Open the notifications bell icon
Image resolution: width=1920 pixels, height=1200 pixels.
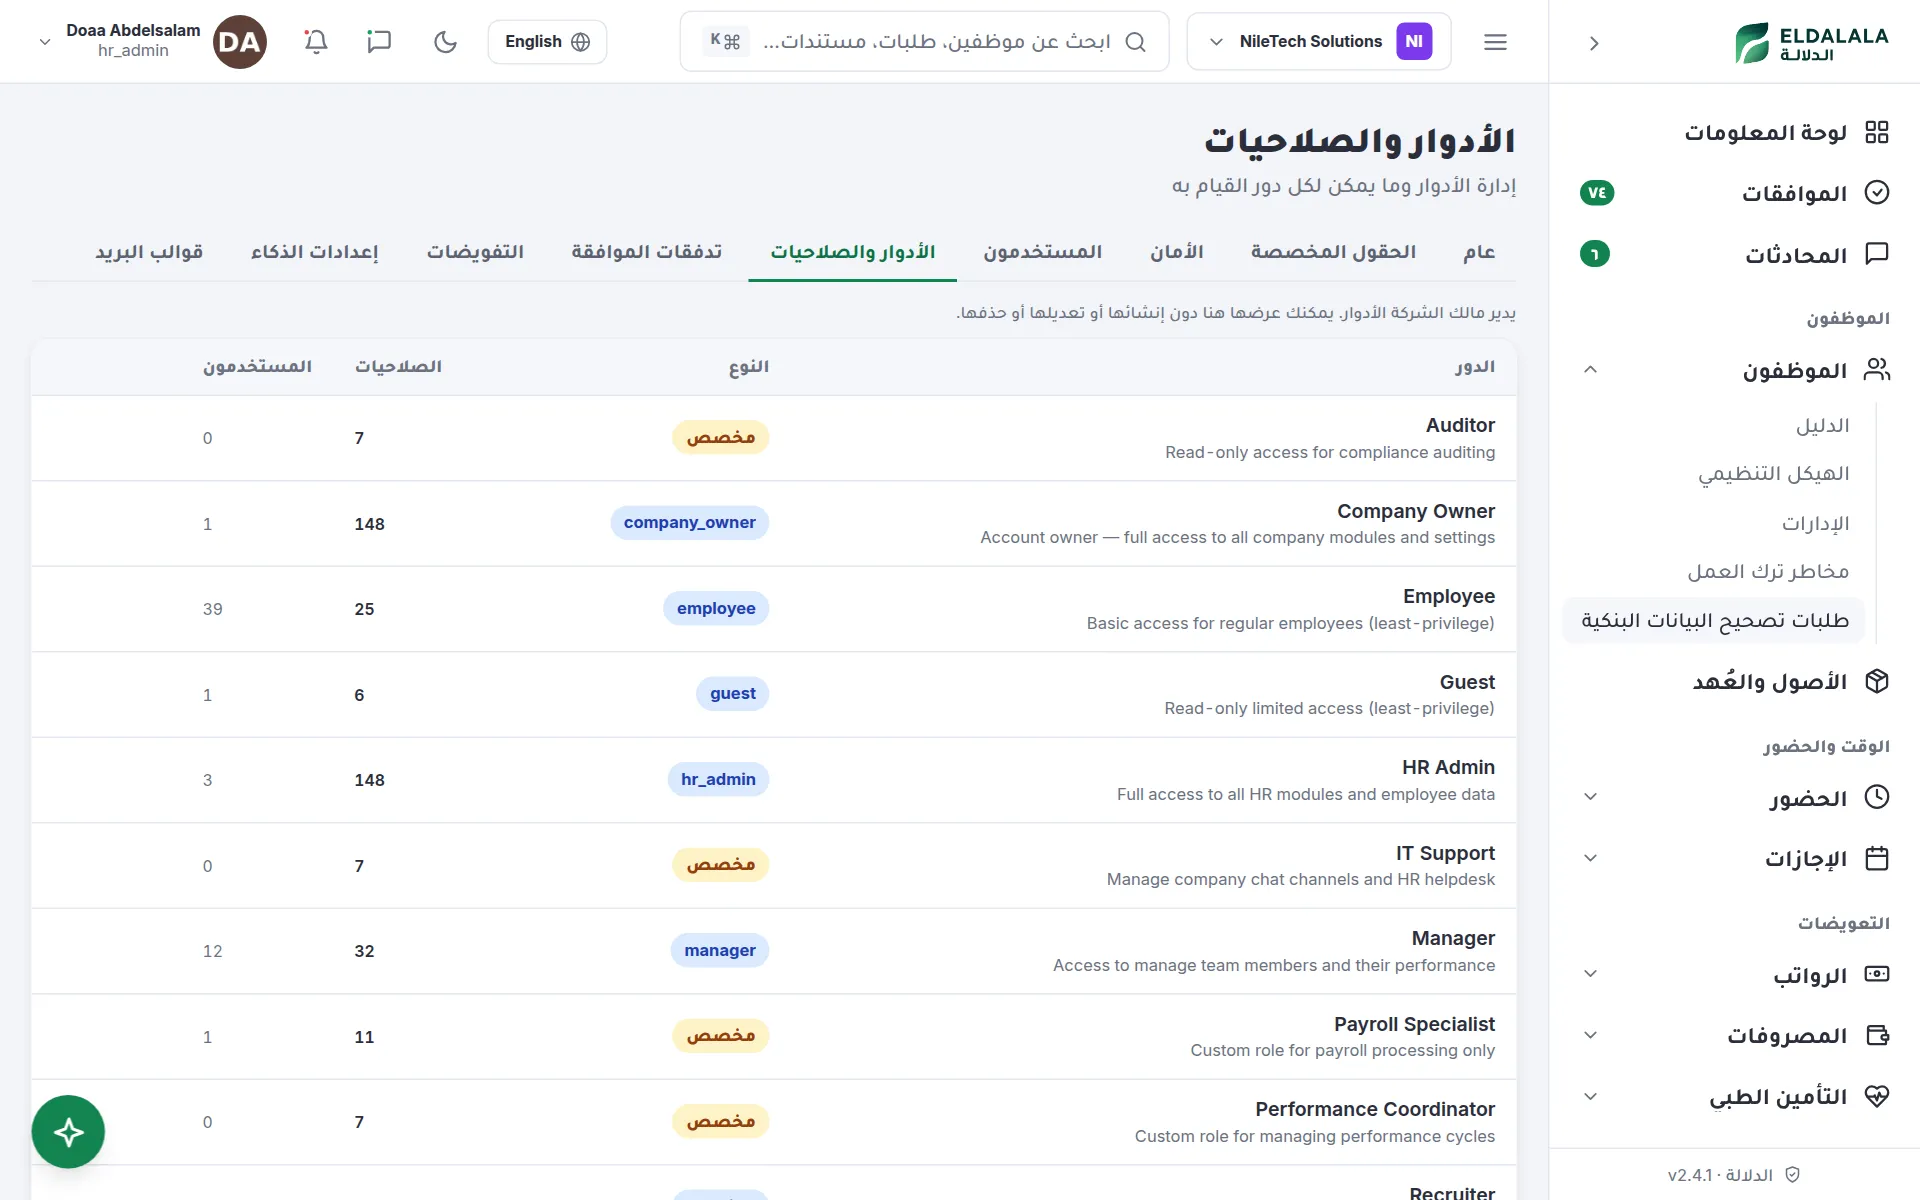click(x=316, y=42)
